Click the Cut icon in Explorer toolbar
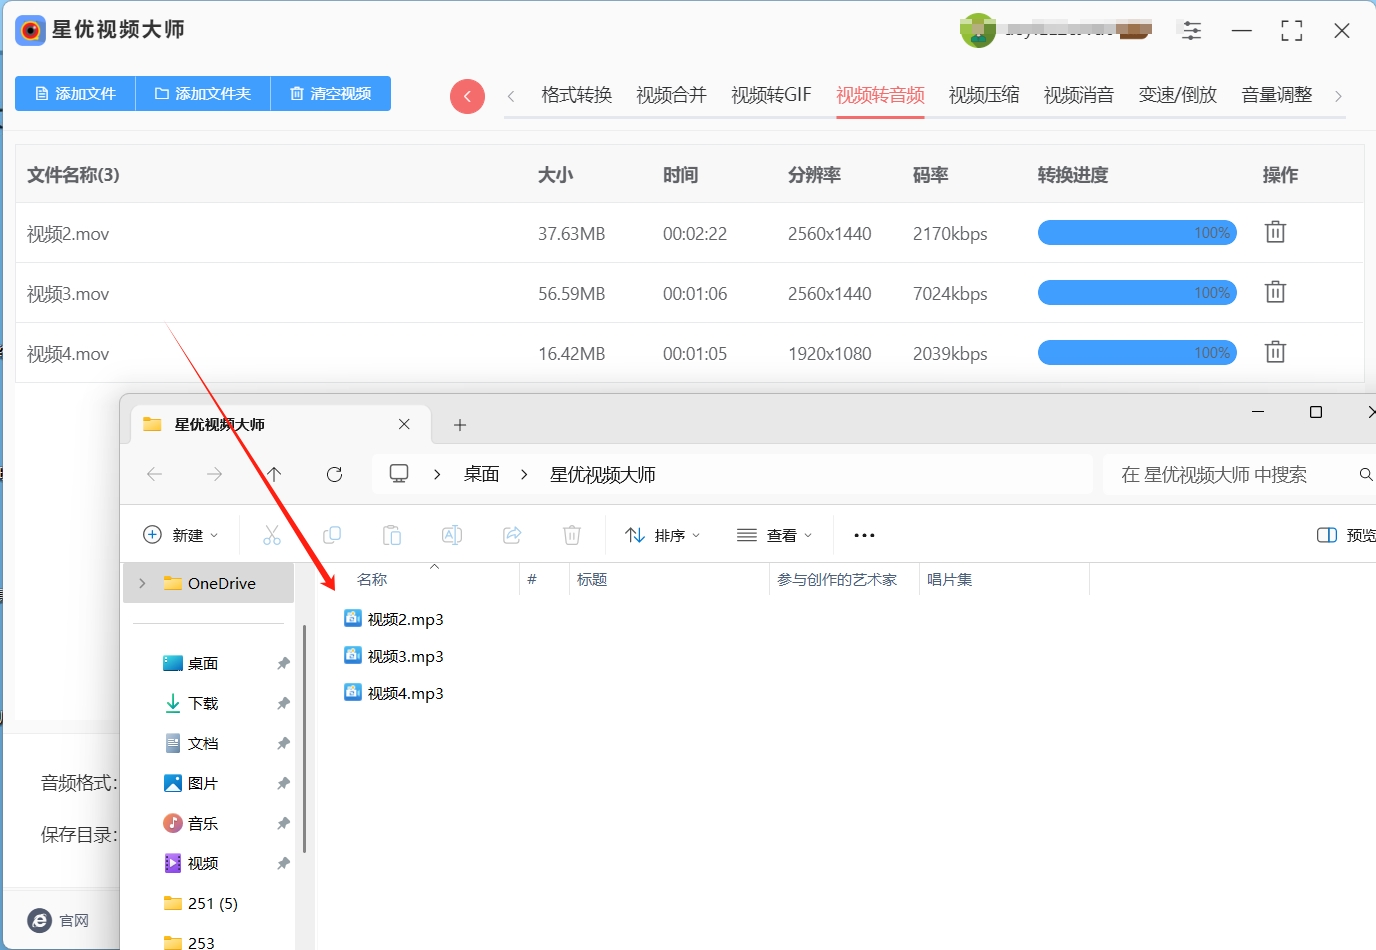Viewport: 1376px width, 950px height. 272,535
